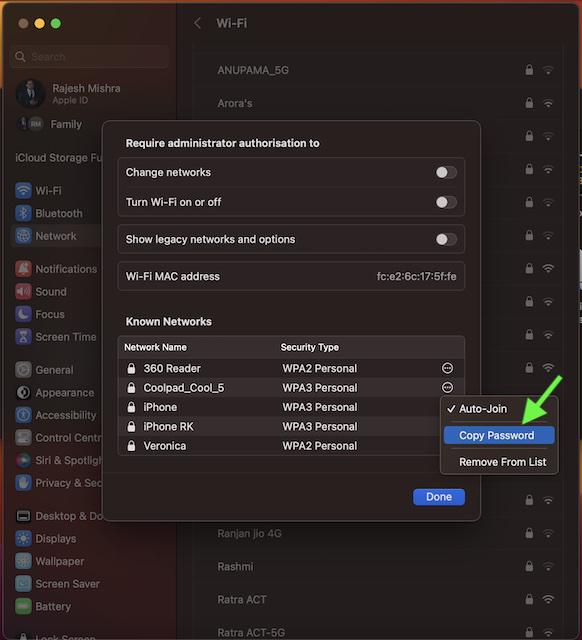Go back from the Wi-Fi pane

pos(198,23)
